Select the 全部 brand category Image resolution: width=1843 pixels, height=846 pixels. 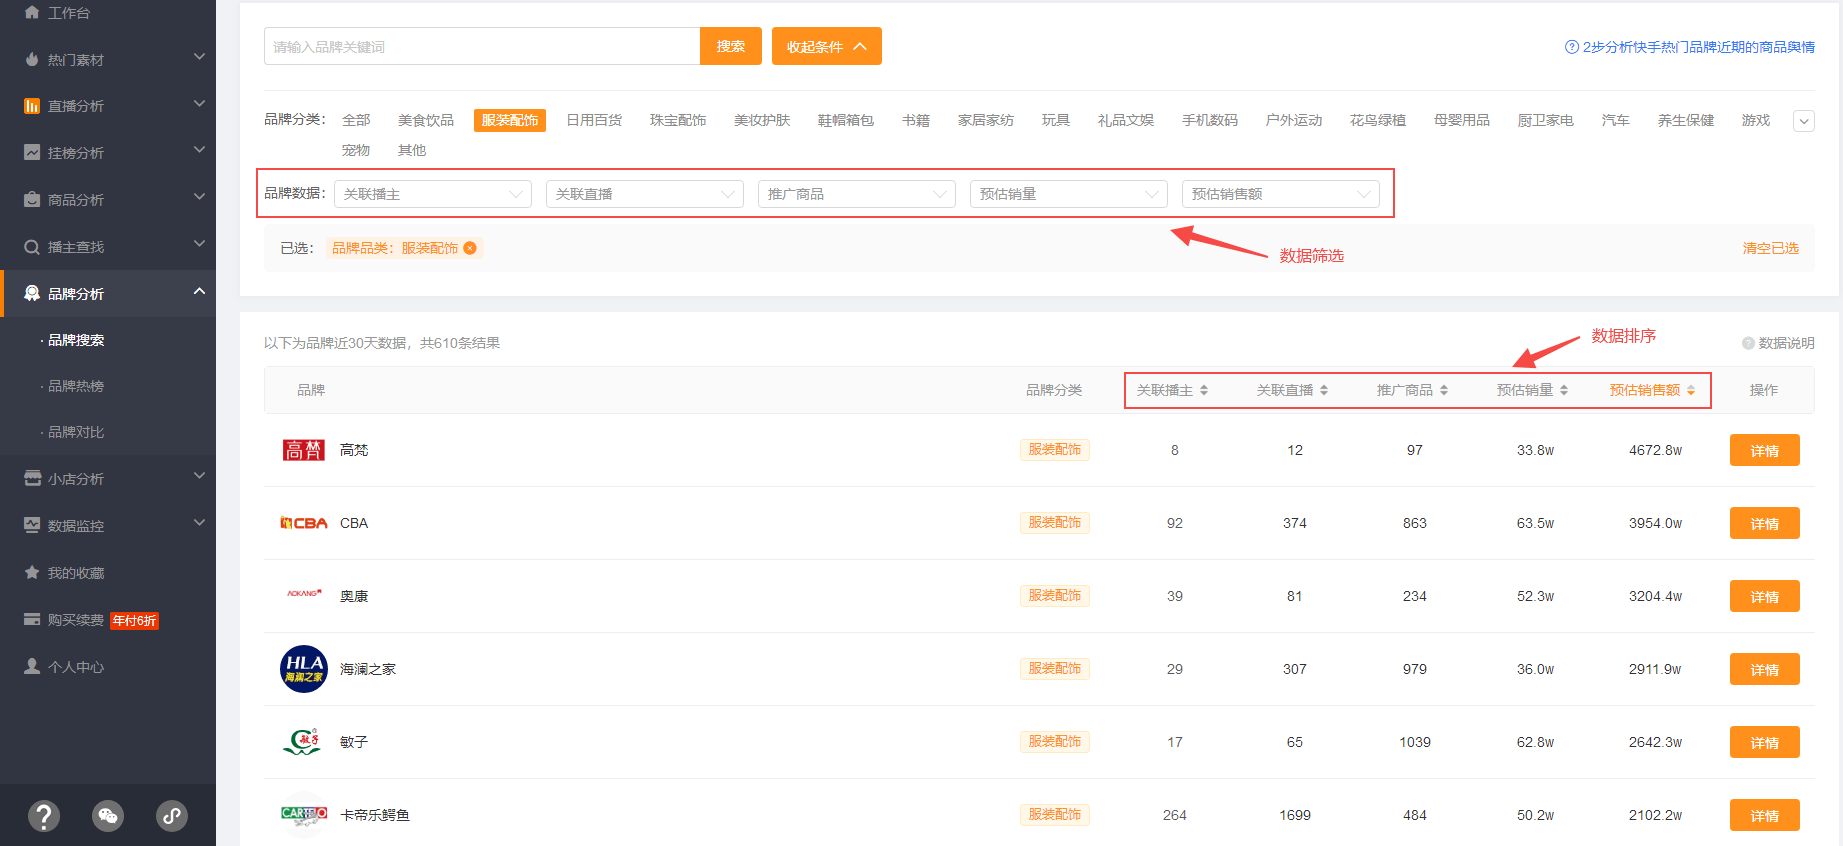click(x=356, y=120)
